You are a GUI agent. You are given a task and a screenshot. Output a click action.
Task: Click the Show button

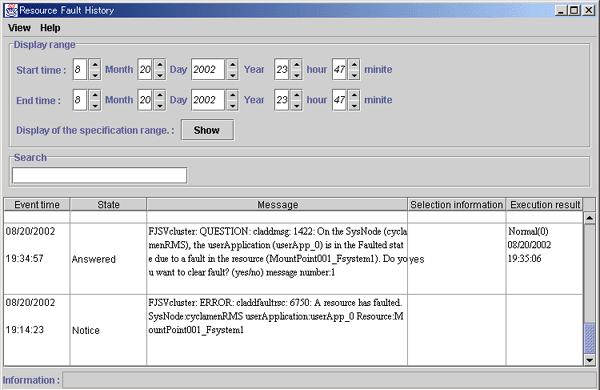[207, 130]
